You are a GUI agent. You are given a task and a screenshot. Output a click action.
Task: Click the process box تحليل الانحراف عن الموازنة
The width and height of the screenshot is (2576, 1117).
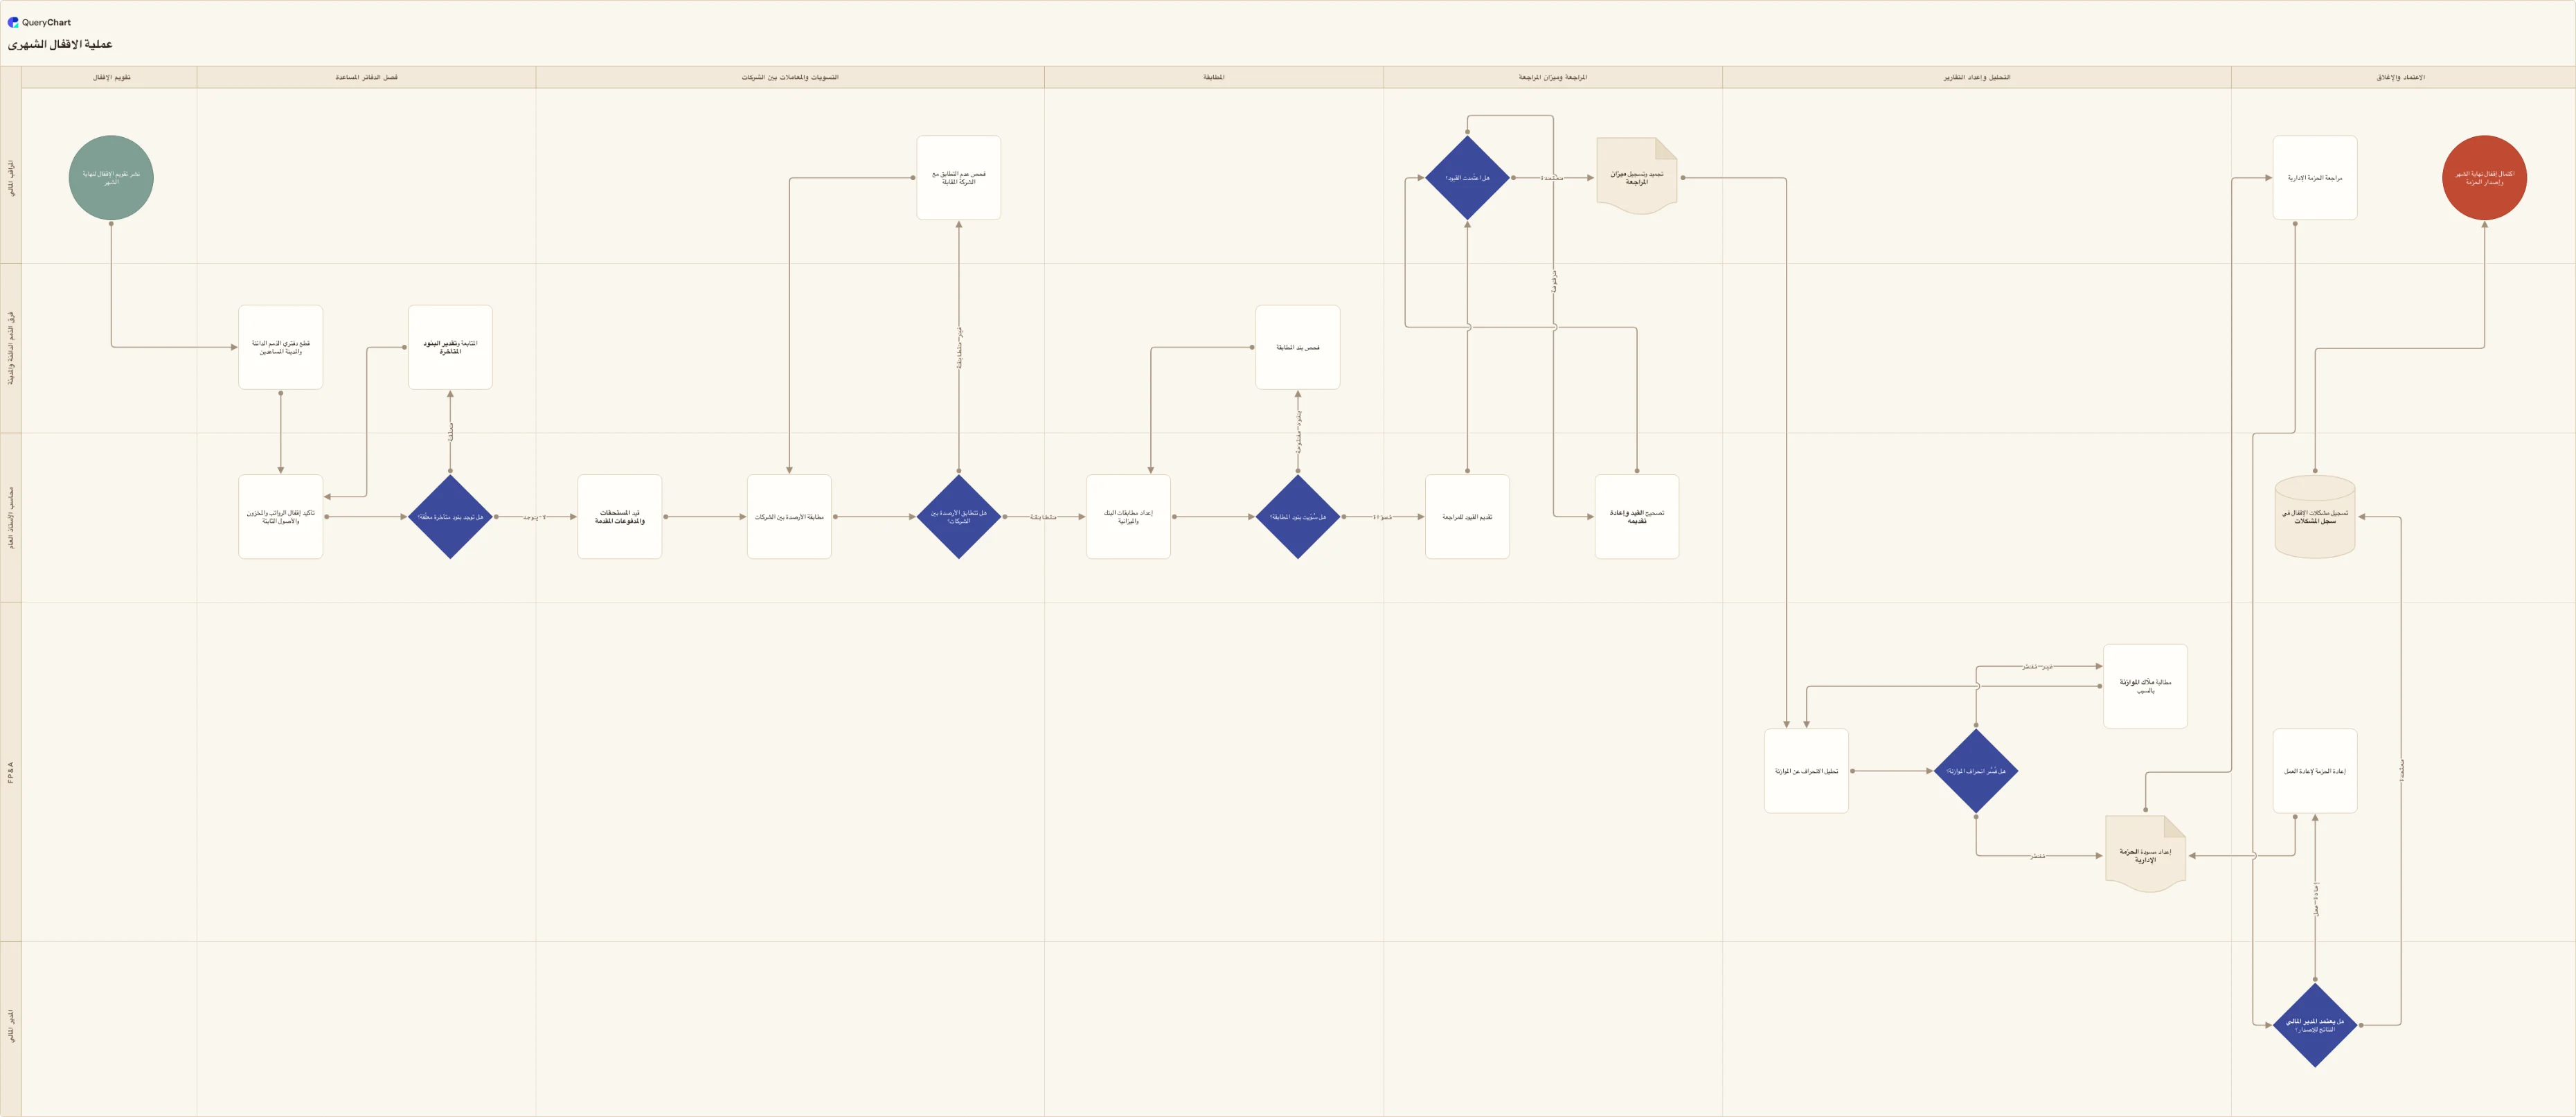(1806, 771)
